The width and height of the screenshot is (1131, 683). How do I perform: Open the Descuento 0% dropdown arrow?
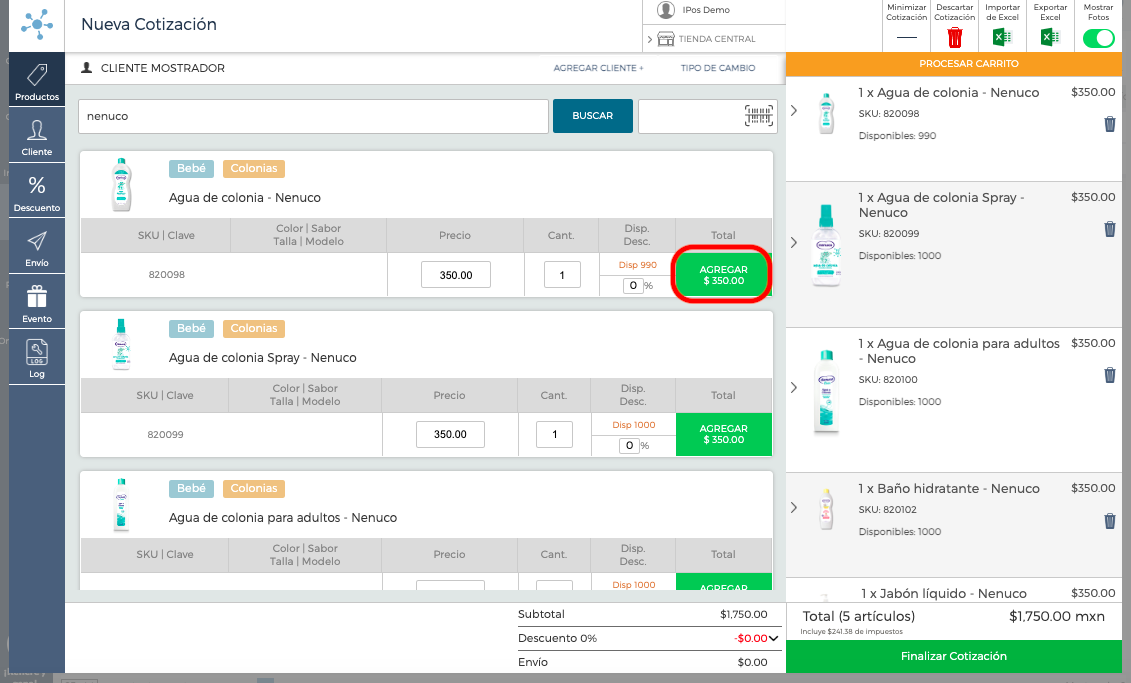773,638
